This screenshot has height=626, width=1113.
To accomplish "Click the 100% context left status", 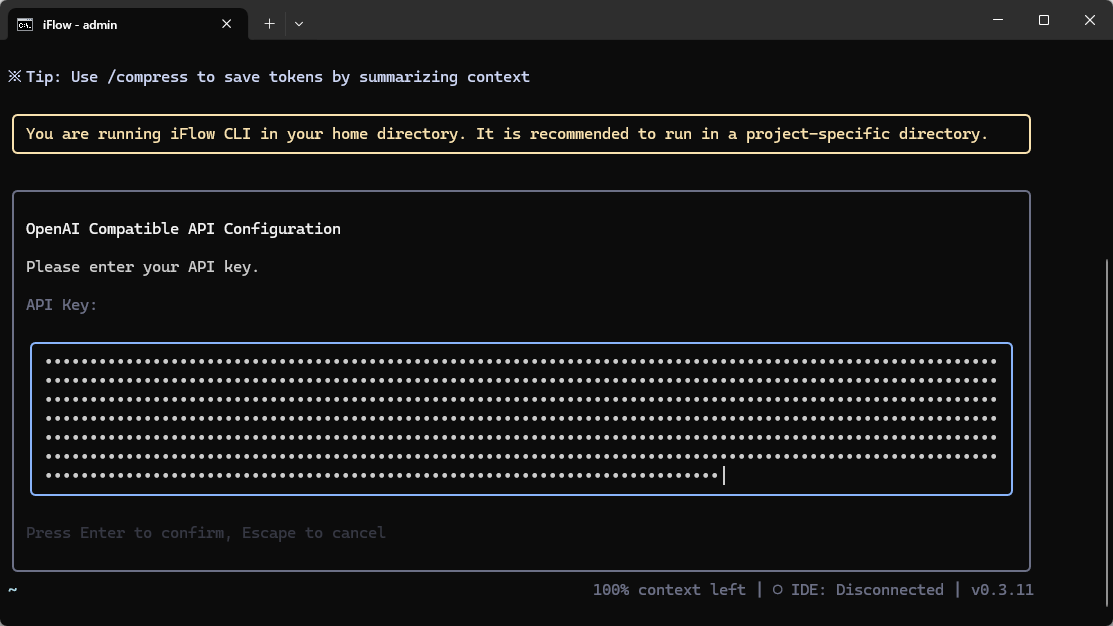I will 669,590.
